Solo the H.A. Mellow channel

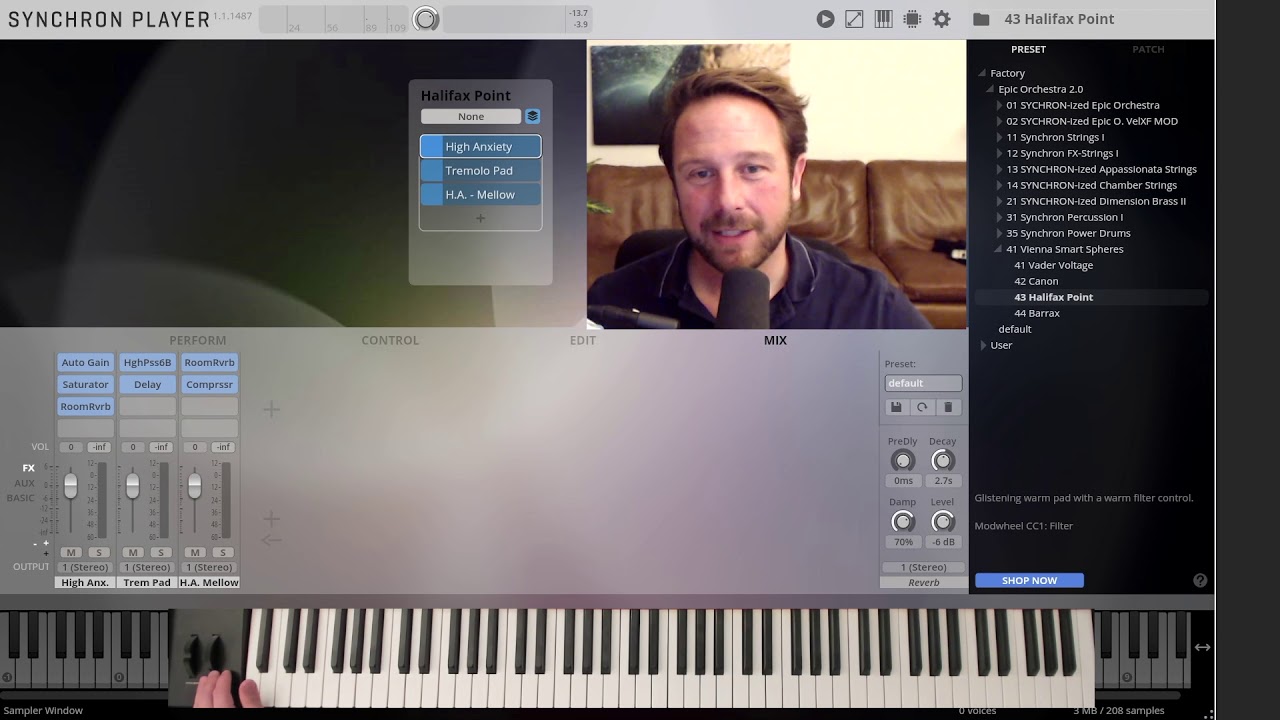click(222, 552)
